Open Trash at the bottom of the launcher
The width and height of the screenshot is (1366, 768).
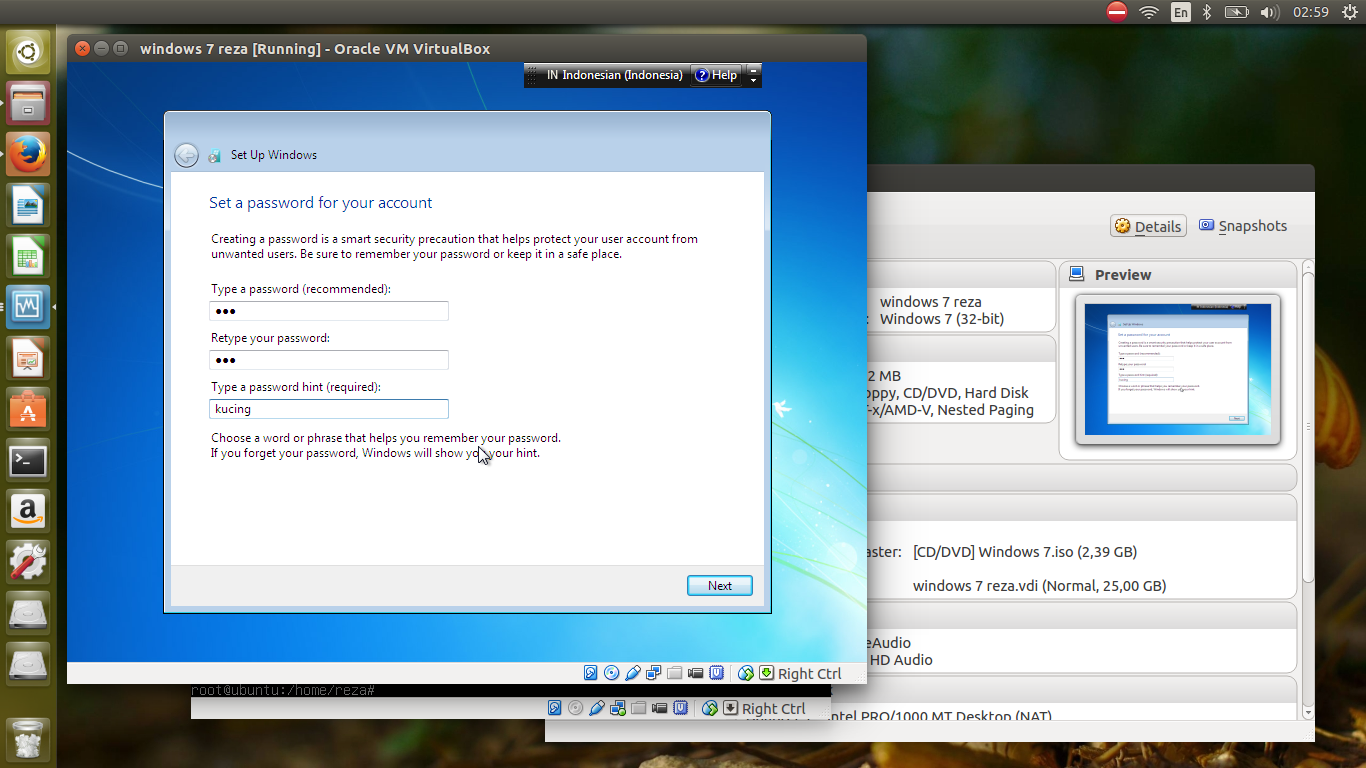[x=28, y=738]
